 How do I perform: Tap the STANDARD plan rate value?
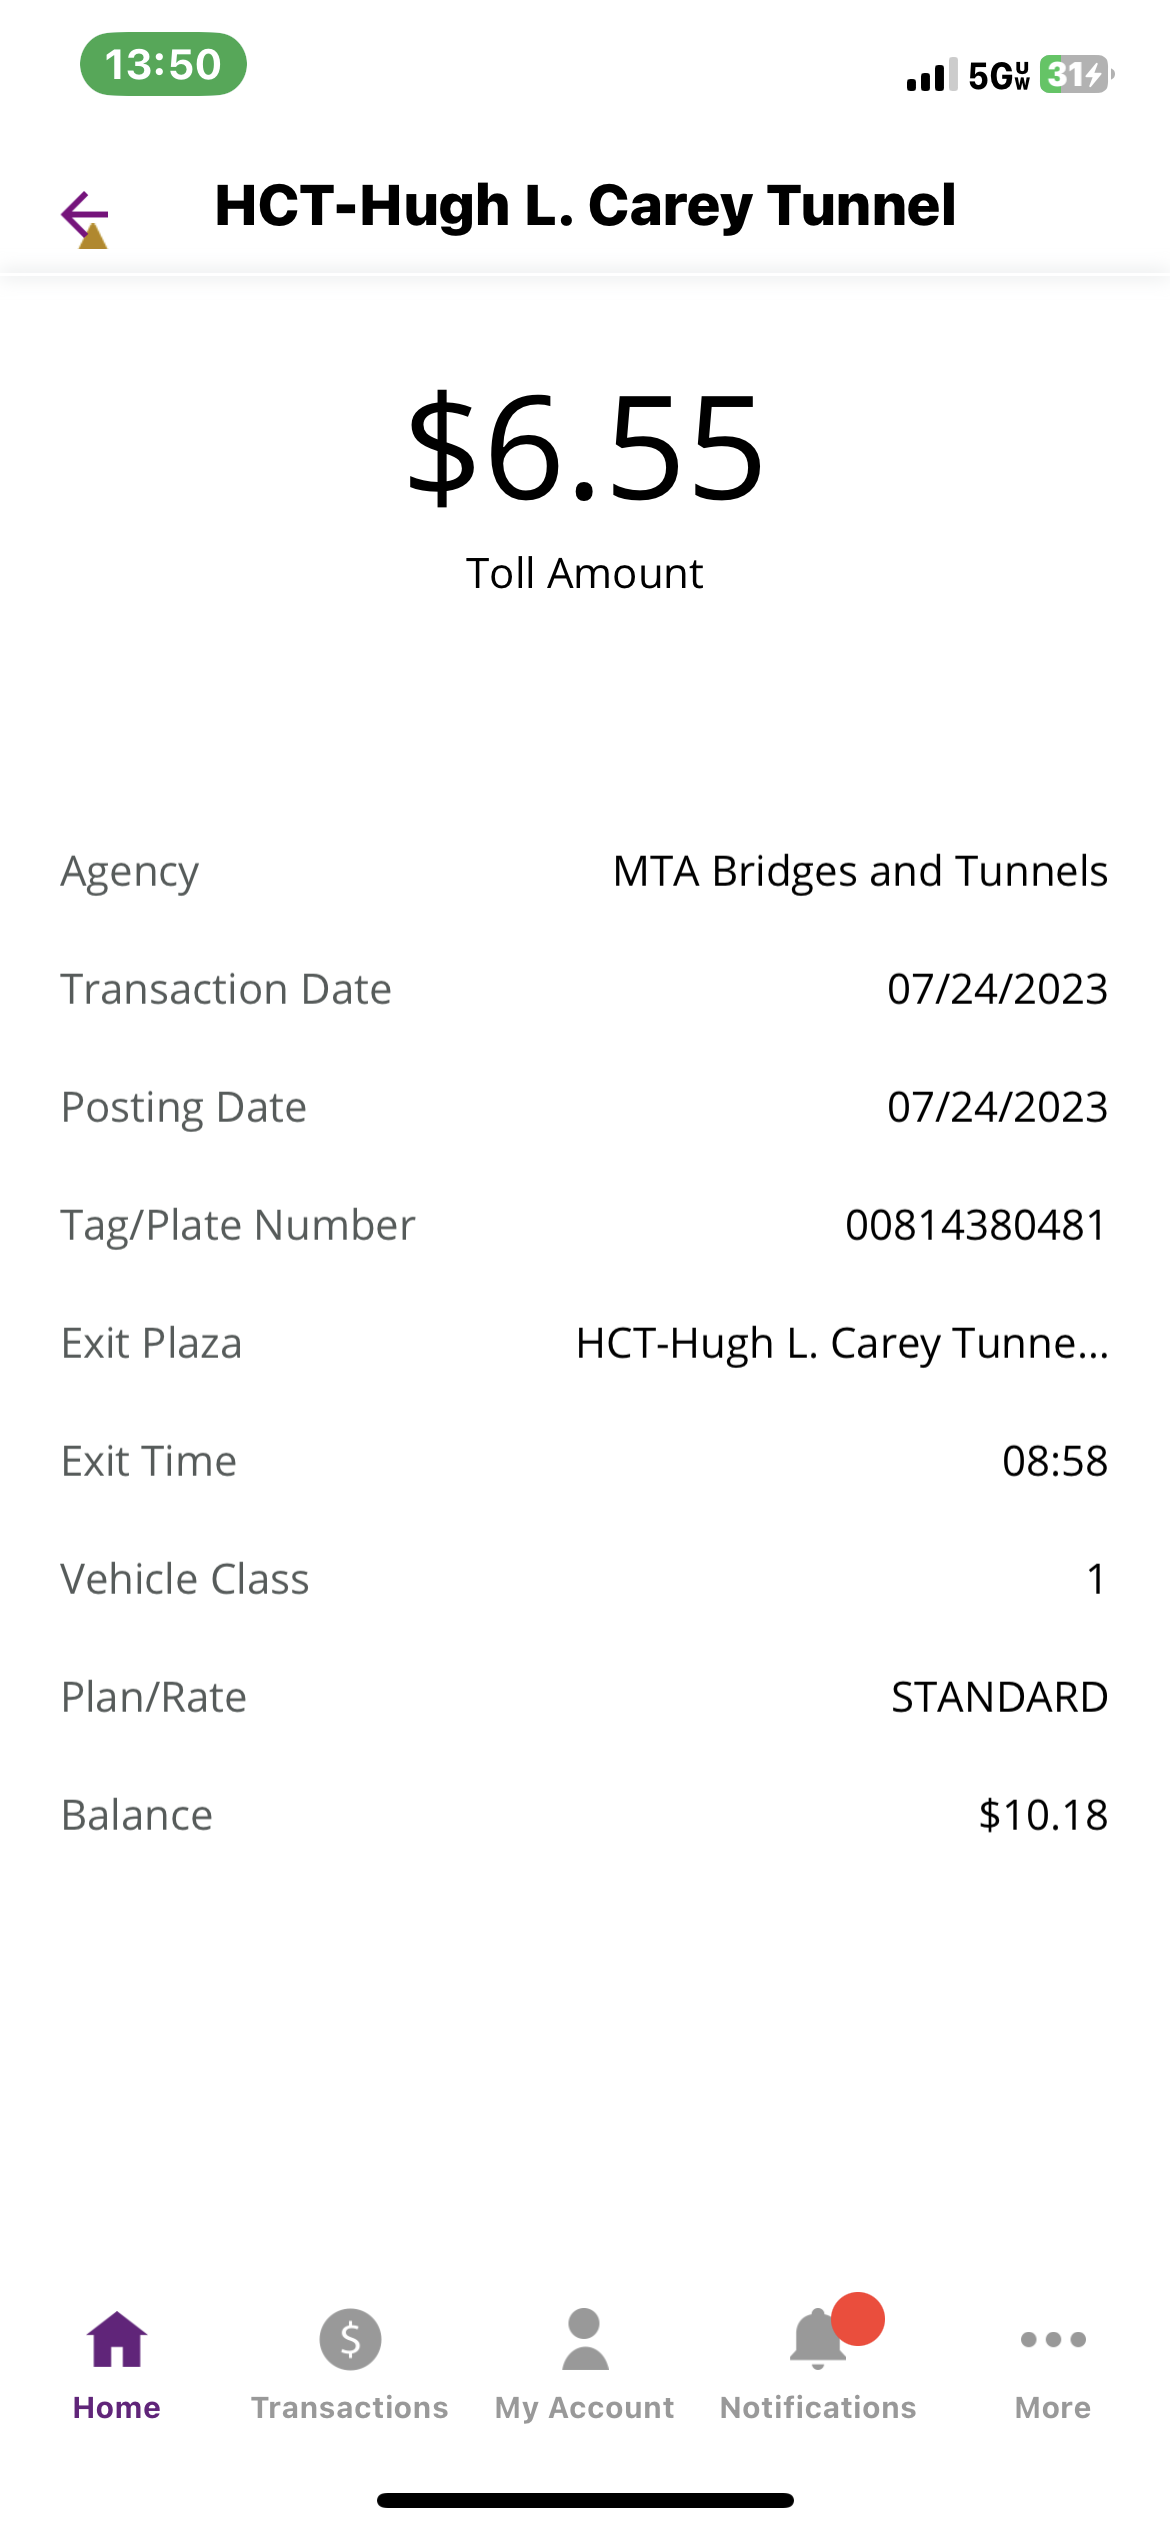pos(999,1697)
